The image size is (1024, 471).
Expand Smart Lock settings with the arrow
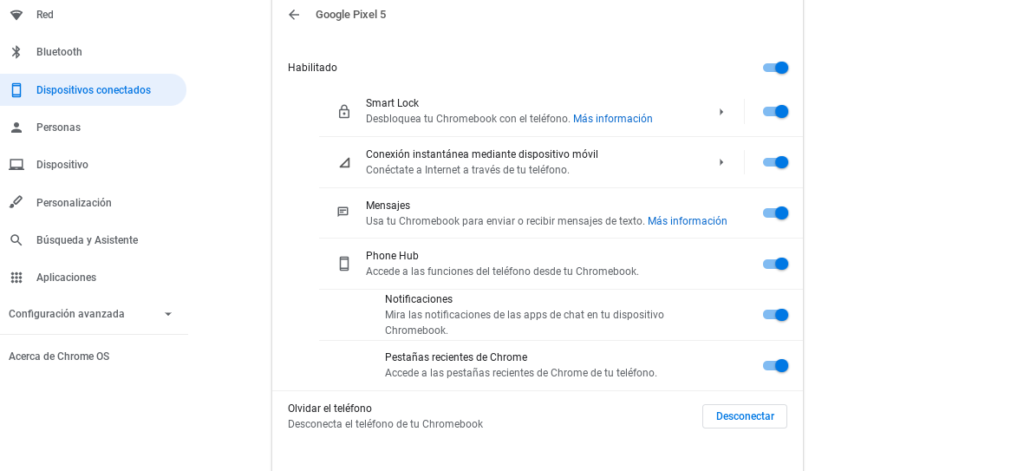click(x=721, y=111)
